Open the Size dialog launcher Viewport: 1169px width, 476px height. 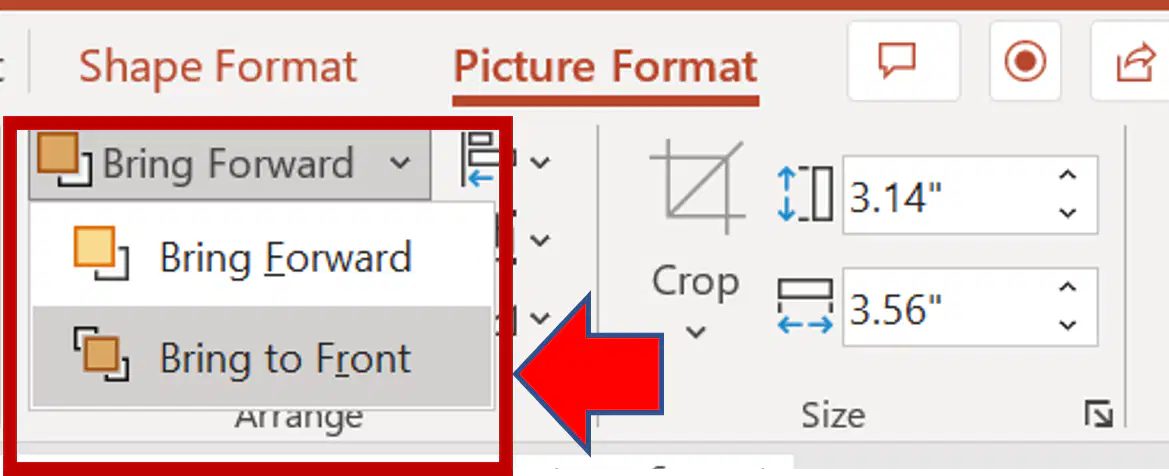[1099, 414]
